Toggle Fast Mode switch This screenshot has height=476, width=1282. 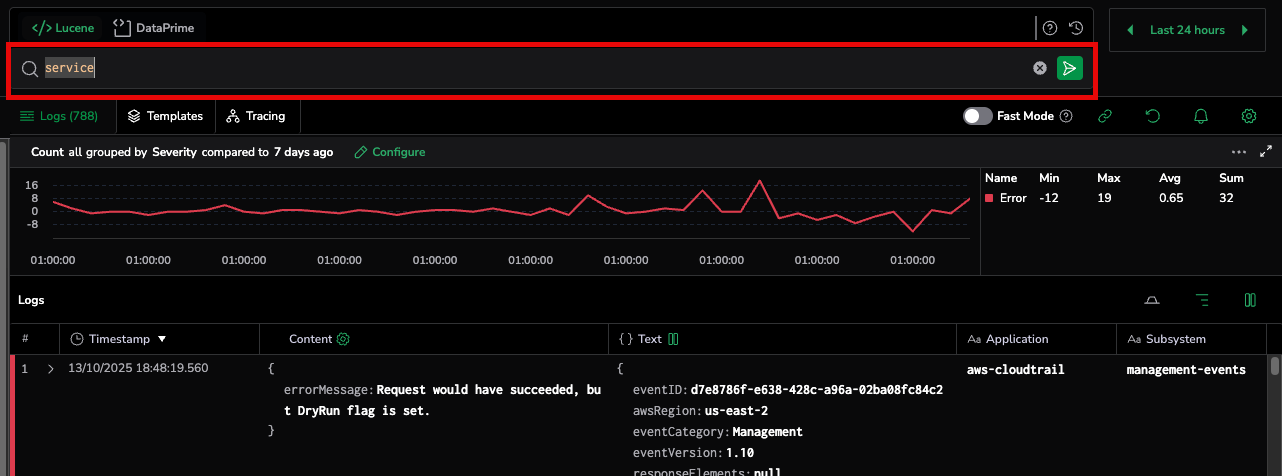pos(977,116)
